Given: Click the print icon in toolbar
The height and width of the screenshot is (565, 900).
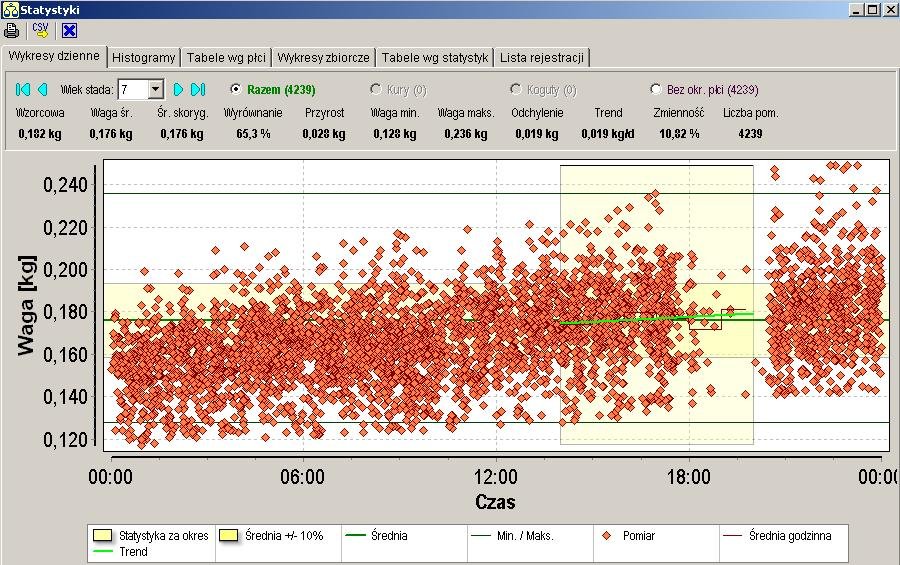Looking at the screenshot, I should (x=12, y=29).
